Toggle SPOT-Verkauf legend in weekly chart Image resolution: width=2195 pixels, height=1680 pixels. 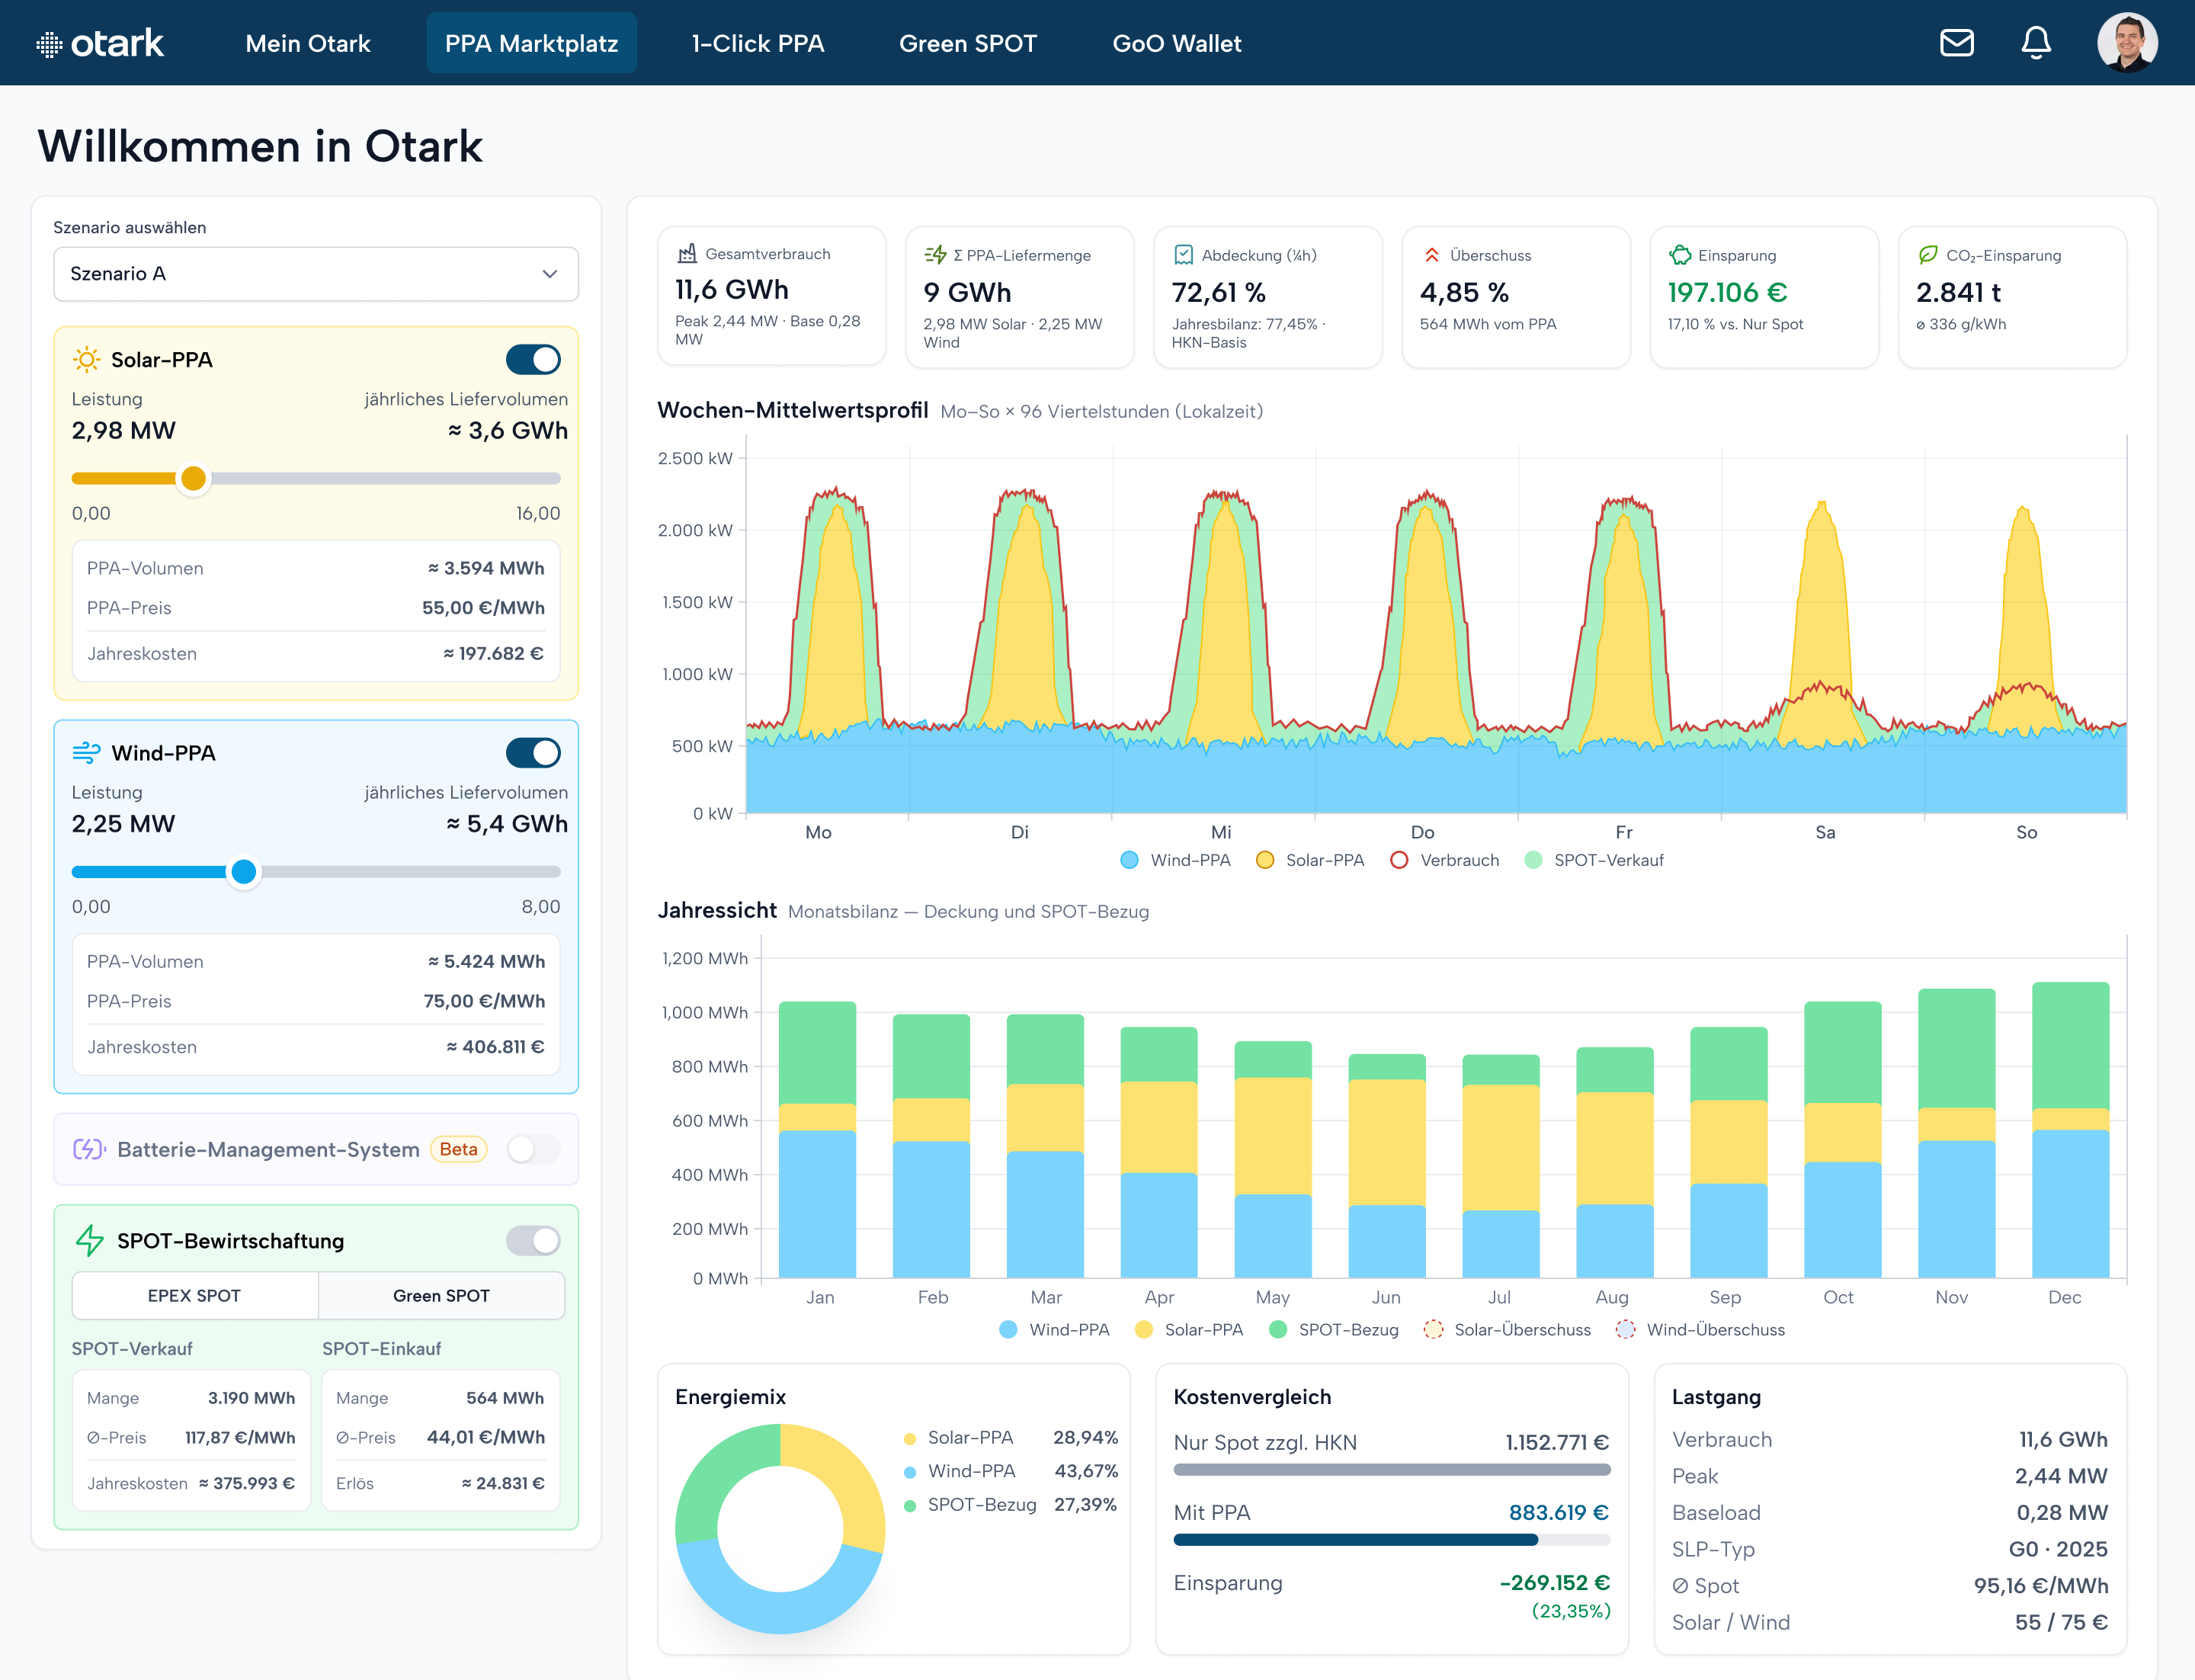1594,860
